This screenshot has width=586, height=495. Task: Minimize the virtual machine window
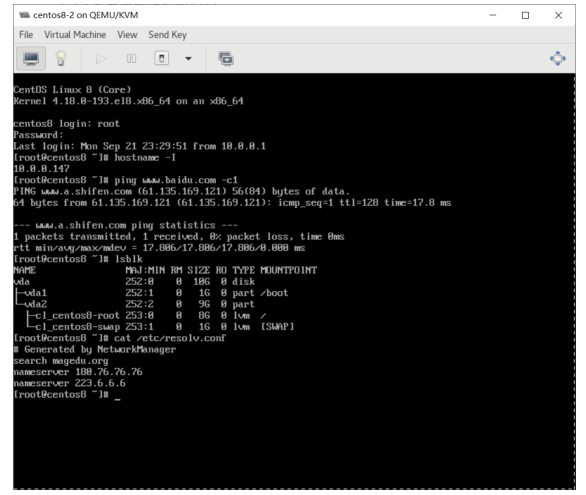493,15
